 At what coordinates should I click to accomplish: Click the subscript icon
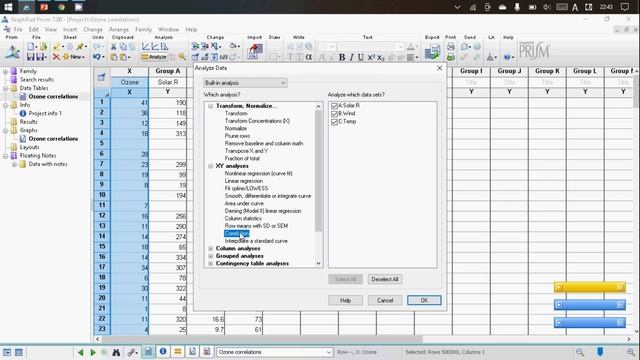tap(380, 57)
